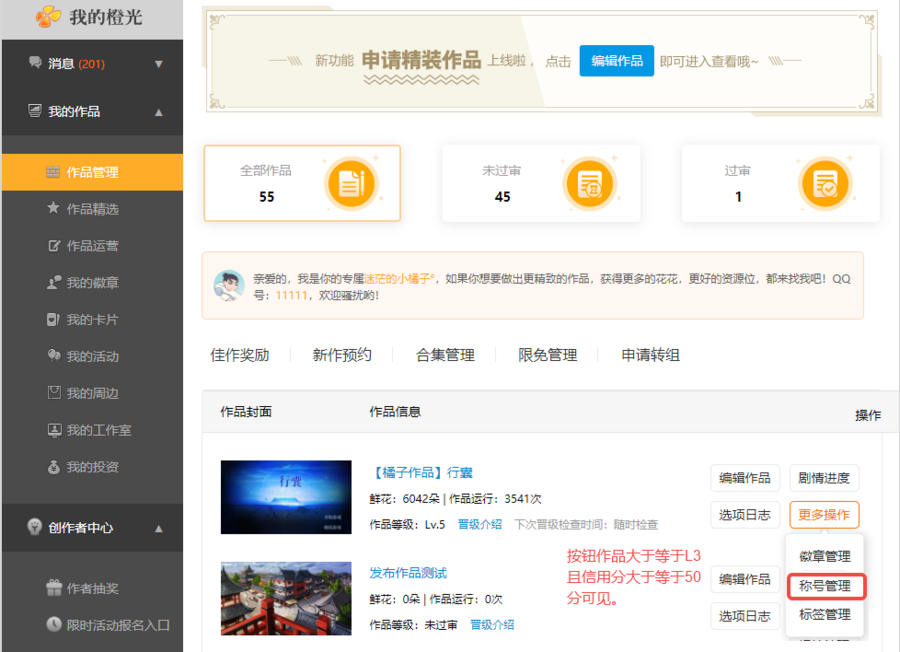The height and width of the screenshot is (652, 900).
Task: Open the 申请转组 tab
Action: pyautogui.click(x=650, y=355)
